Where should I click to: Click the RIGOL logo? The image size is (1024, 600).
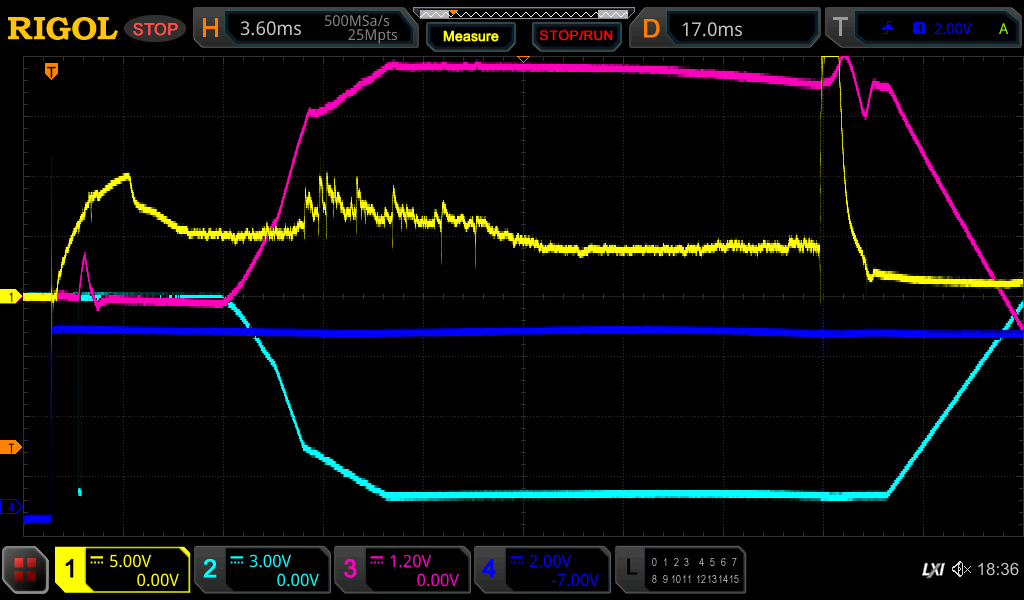click(x=62, y=29)
